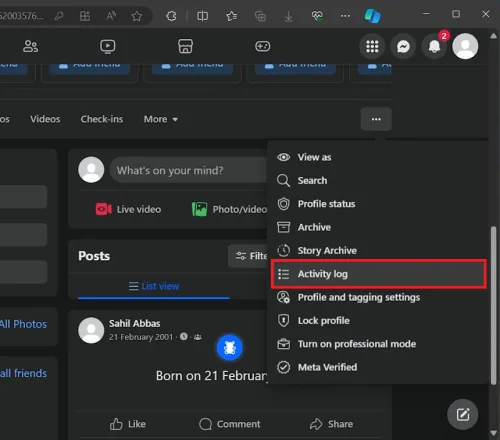Go to the Marketplace storefront icon
The width and height of the screenshot is (500, 440).
pos(185,46)
